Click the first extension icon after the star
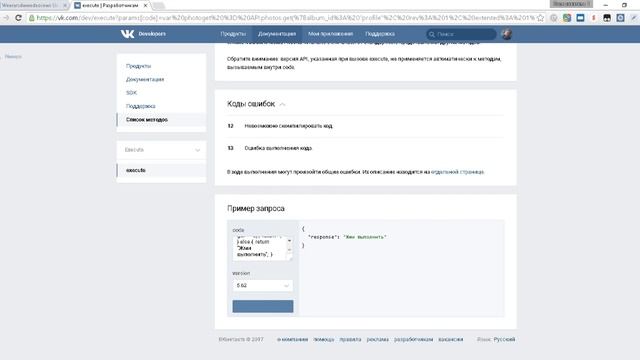The image size is (640, 360). [553, 18]
